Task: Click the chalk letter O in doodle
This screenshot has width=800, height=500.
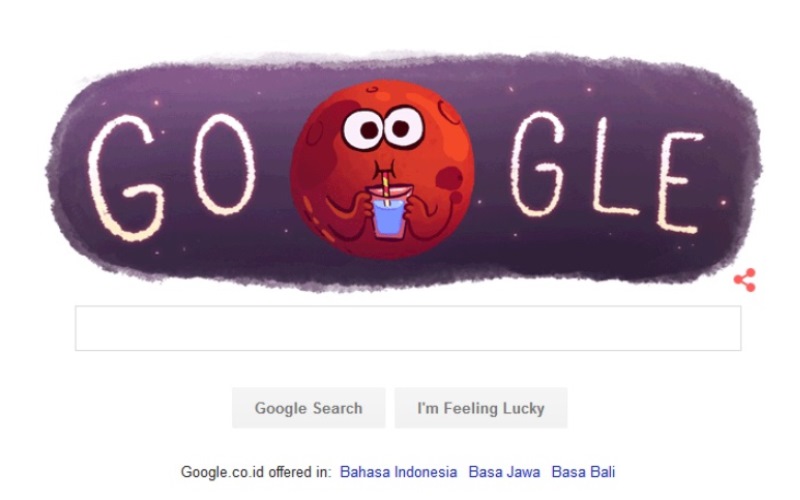Action: (224, 164)
